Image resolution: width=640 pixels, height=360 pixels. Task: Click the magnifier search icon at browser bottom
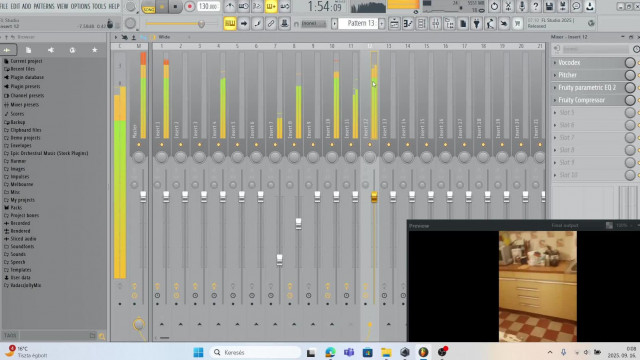click(102, 336)
